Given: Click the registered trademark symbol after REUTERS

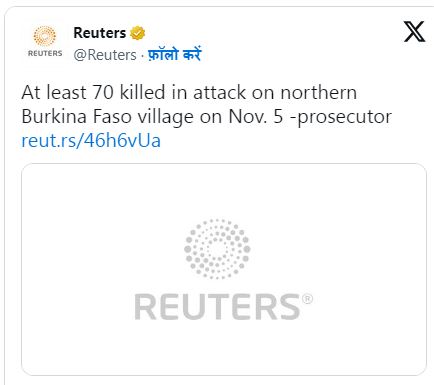Looking at the screenshot, I should click(307, 299).
